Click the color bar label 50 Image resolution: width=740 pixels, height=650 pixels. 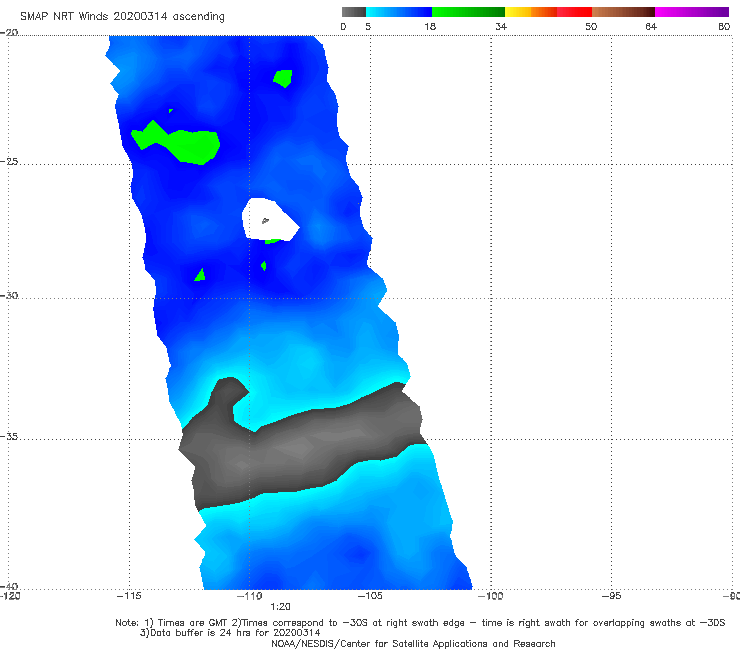[x=591, y=27]
